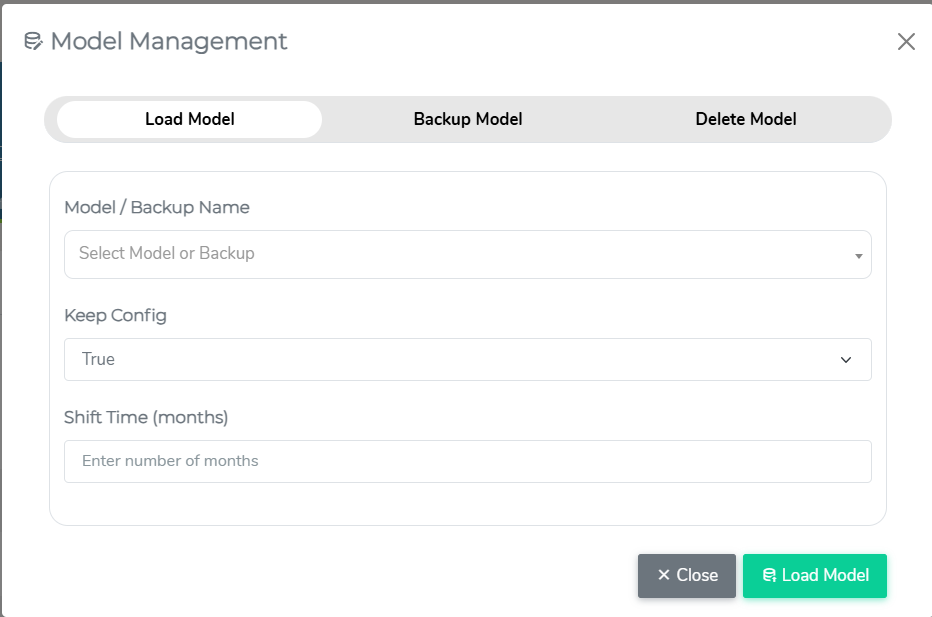Click the database icon inside Load Model button
Screen dimensions: 932x617
pos(769,575)
